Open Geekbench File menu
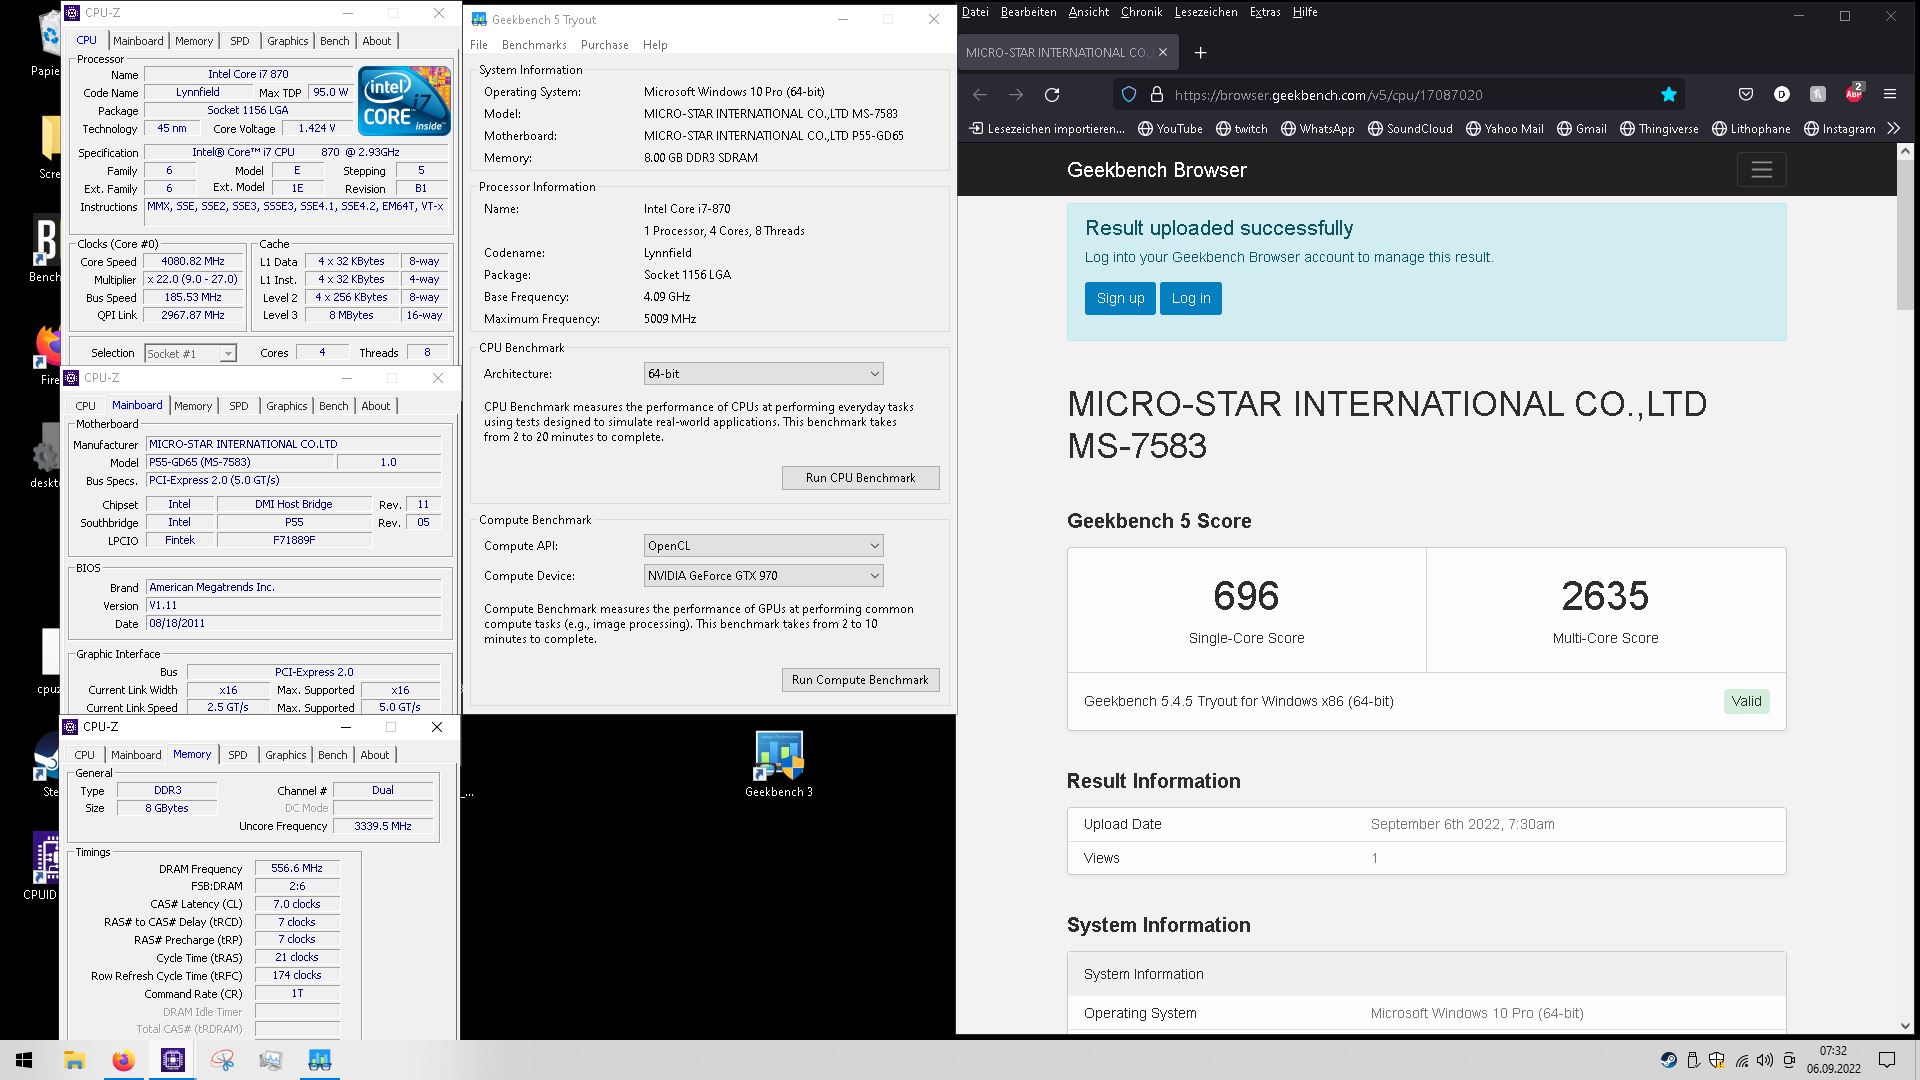The height and width of the screenshot is (1080, 1920). click(x=479, y=45)
